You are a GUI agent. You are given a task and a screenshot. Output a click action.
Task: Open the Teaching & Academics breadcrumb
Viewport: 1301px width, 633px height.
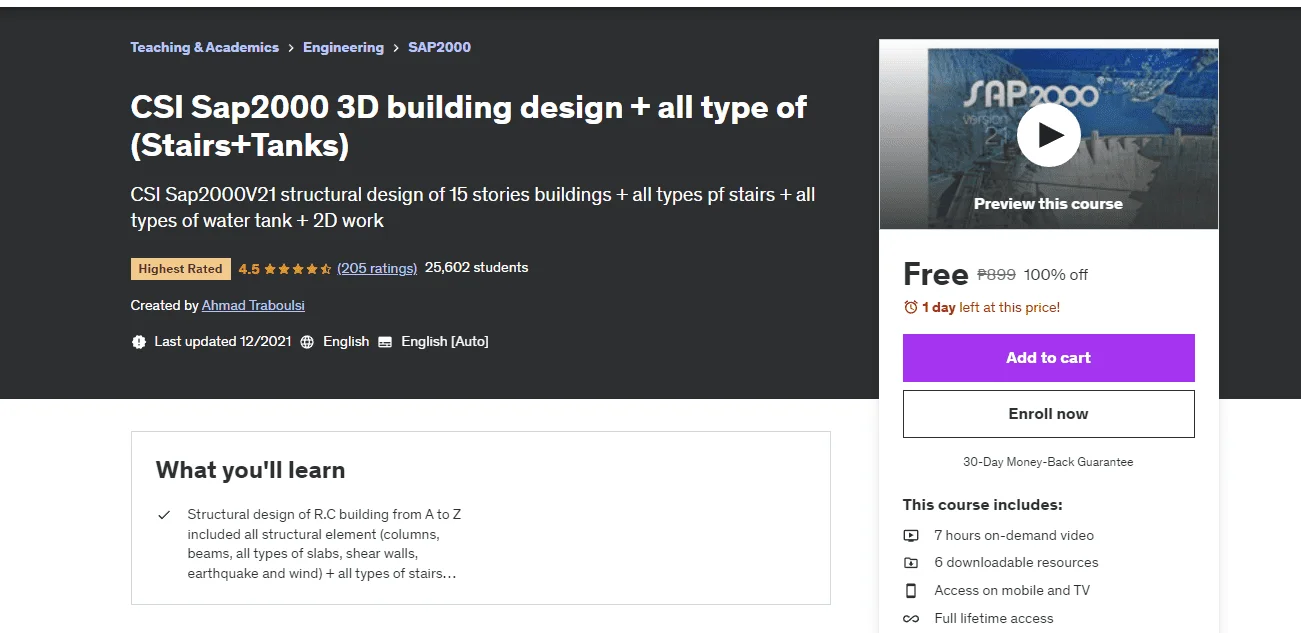[x=205, y=47]
